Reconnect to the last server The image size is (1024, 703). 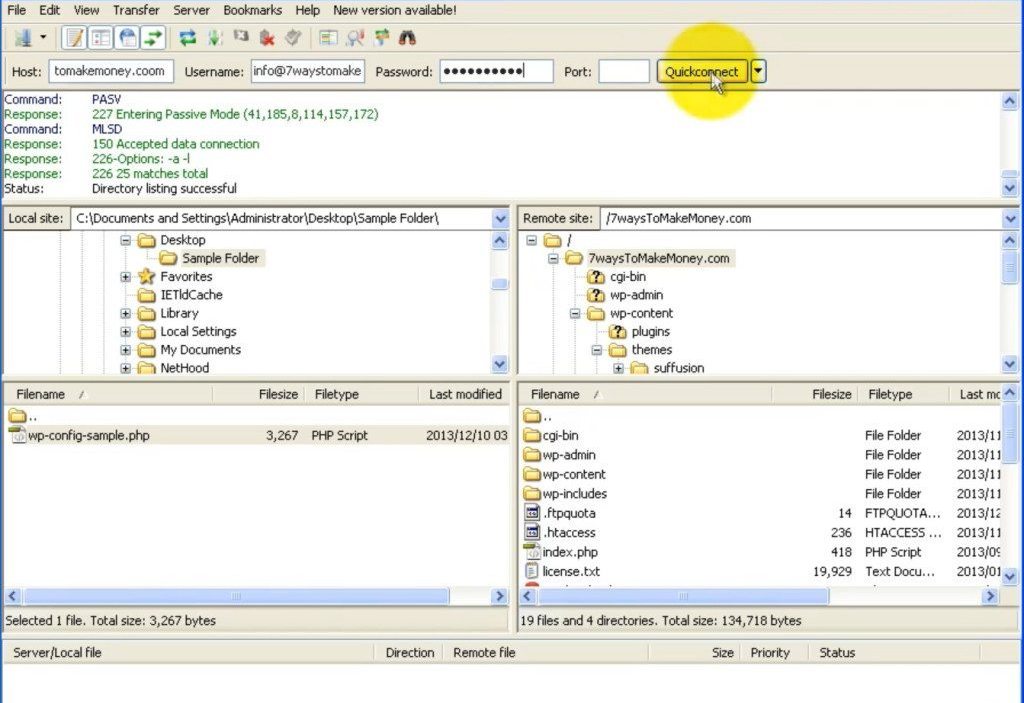point(293,39)
